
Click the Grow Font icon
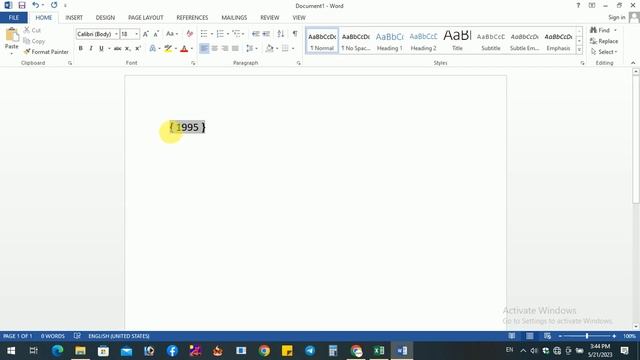146,34
